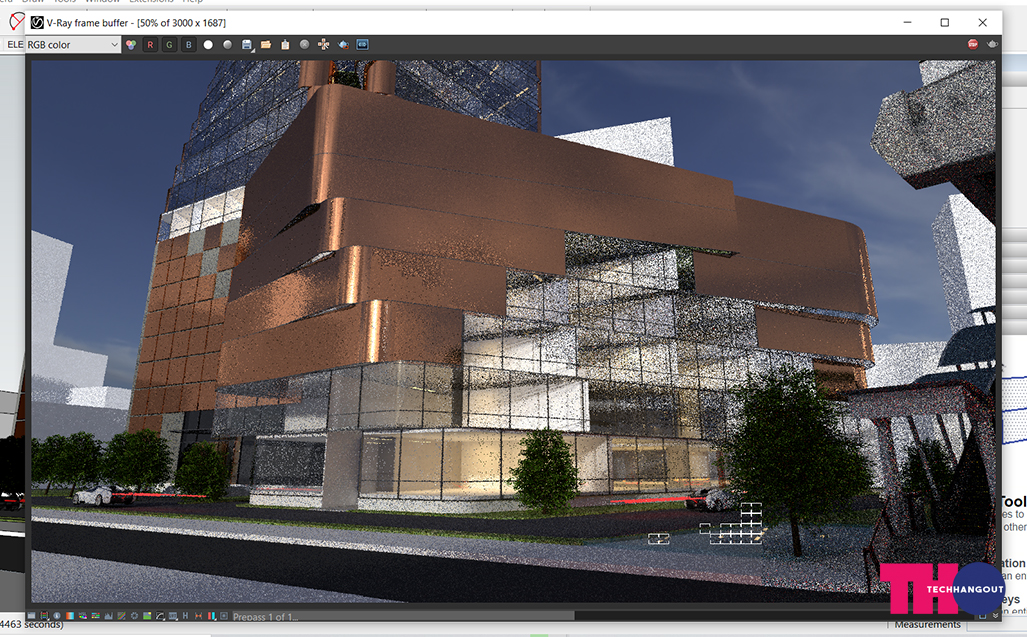Open lens effects settings icon
The height and width of the screenshot is (637, 1027).
(224, 616)
